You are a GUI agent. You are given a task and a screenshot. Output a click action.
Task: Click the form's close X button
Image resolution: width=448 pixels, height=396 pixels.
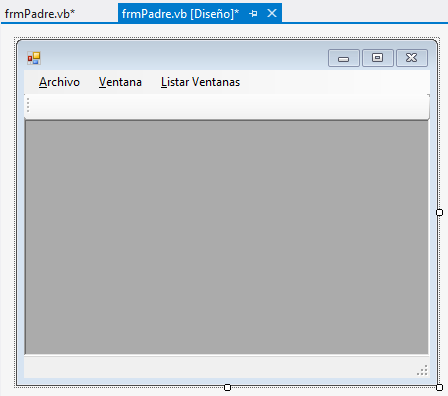[x=412, y=58]
